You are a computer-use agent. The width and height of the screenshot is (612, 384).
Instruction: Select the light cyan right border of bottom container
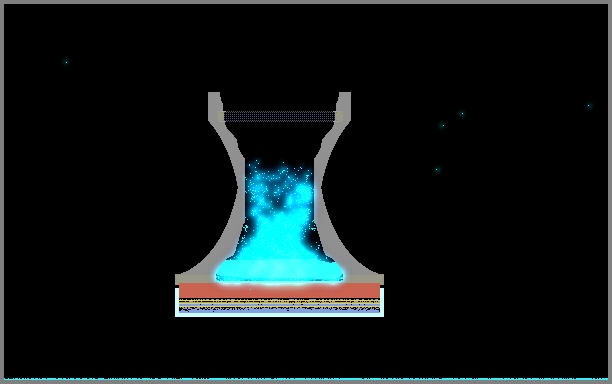pyautogui.click(x=382, y=302)
